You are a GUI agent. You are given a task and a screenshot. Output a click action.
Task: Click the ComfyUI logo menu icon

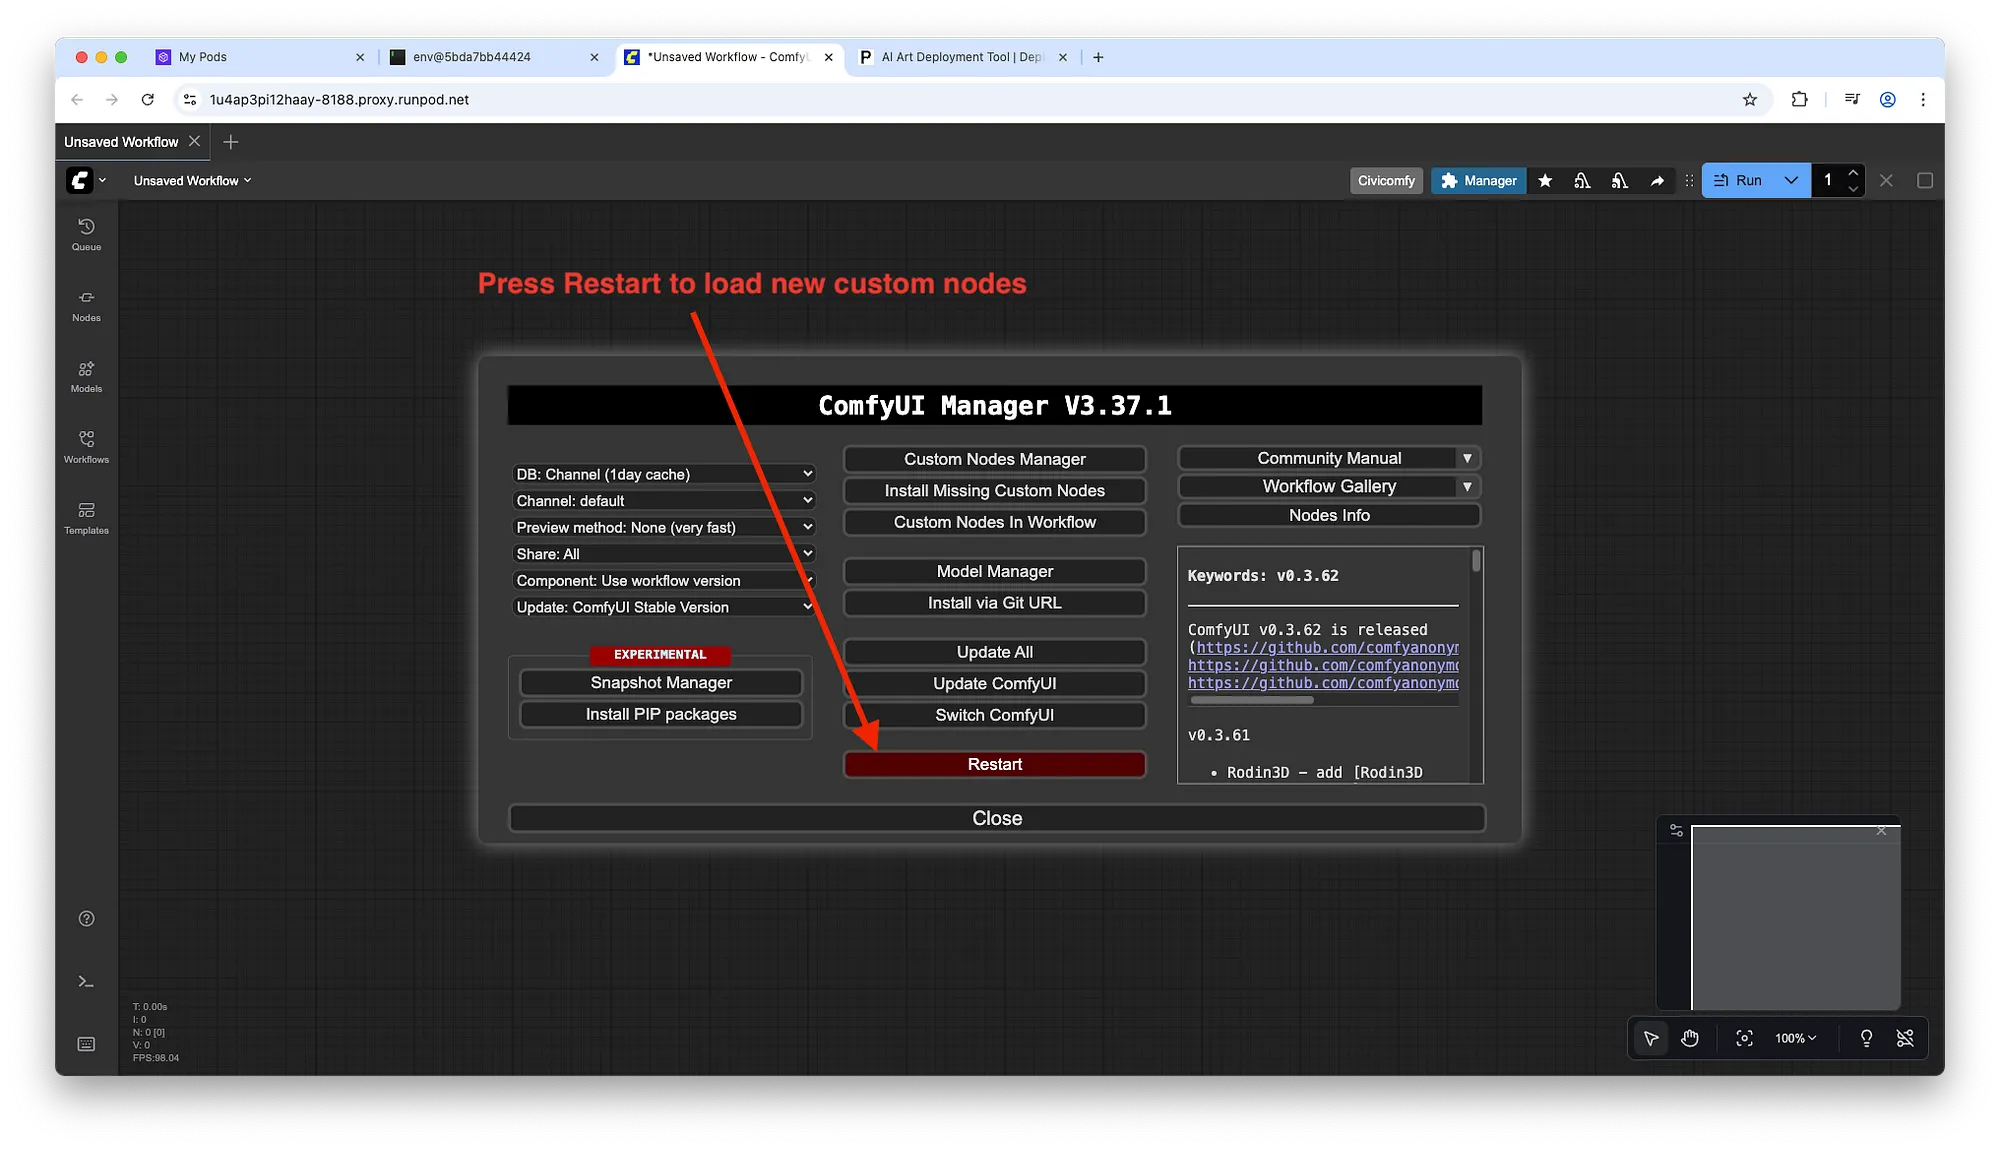[x=80, y=180]
